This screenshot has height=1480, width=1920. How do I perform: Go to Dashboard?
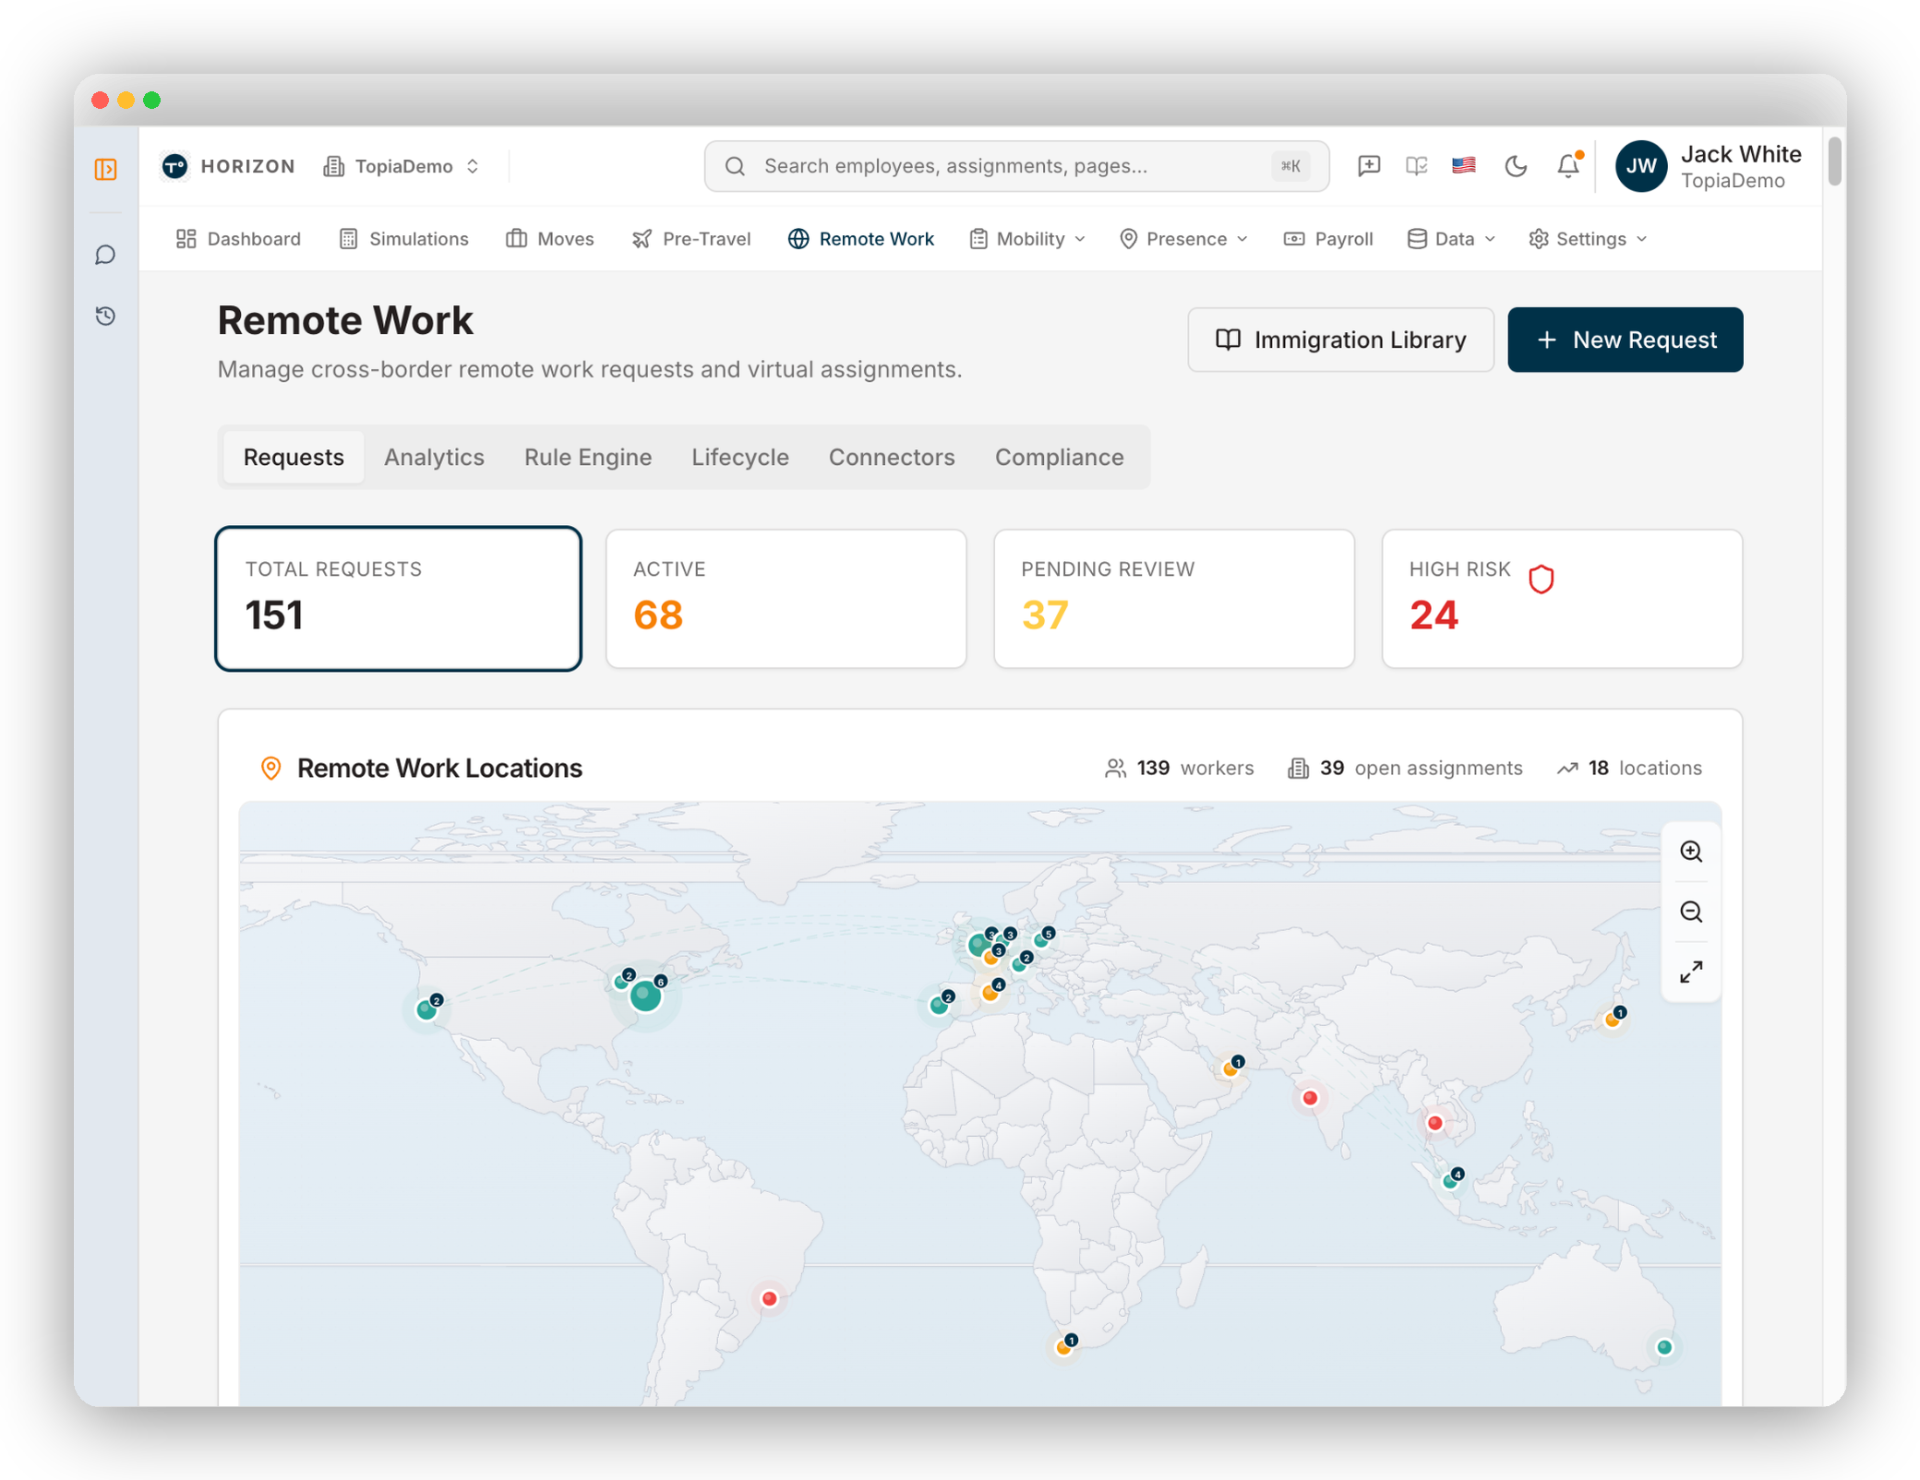pyautogui.click(x=238, y=239)
